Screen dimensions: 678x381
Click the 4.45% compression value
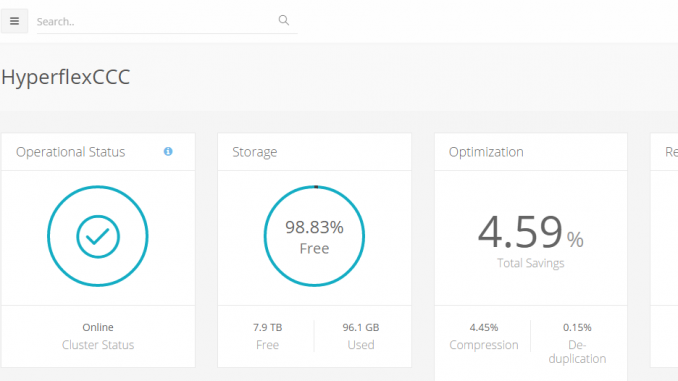tap(484, 327)
